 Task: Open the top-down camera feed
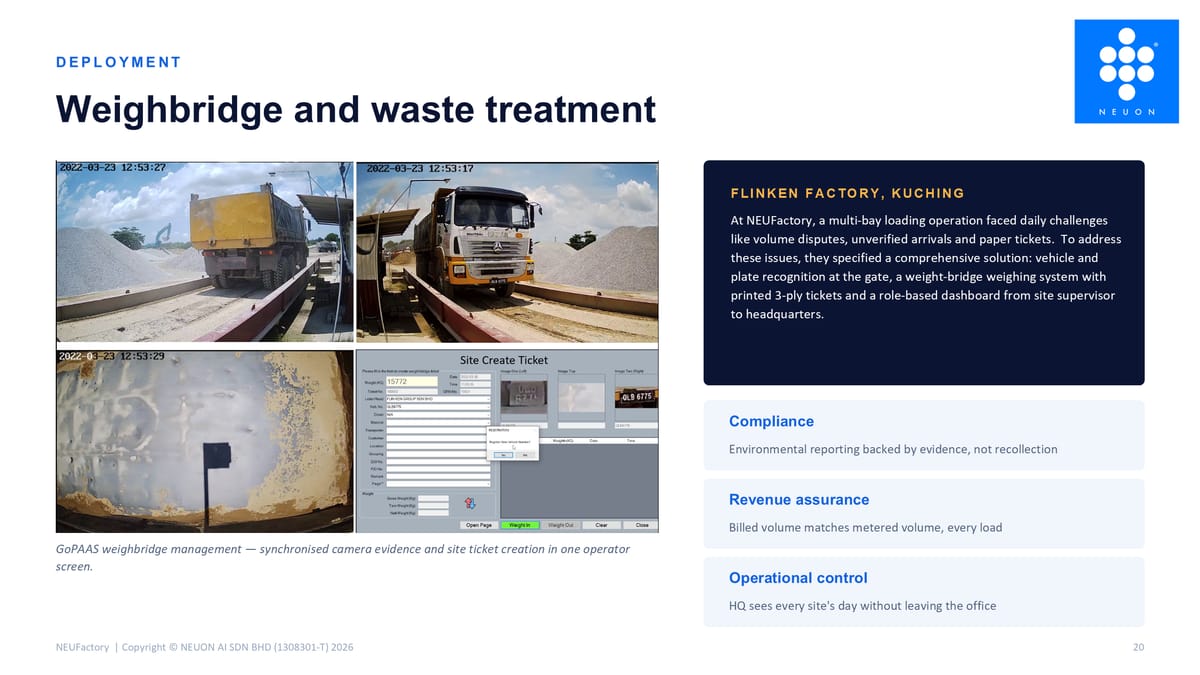pos(204,440)
